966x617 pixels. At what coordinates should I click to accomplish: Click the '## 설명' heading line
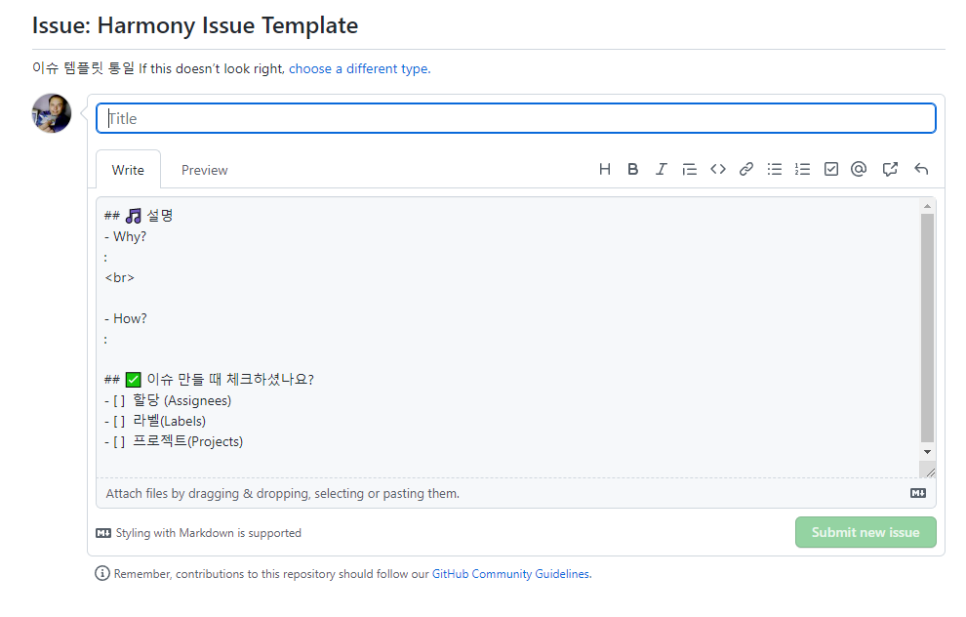pyautogui.click(x=139, y=216)
